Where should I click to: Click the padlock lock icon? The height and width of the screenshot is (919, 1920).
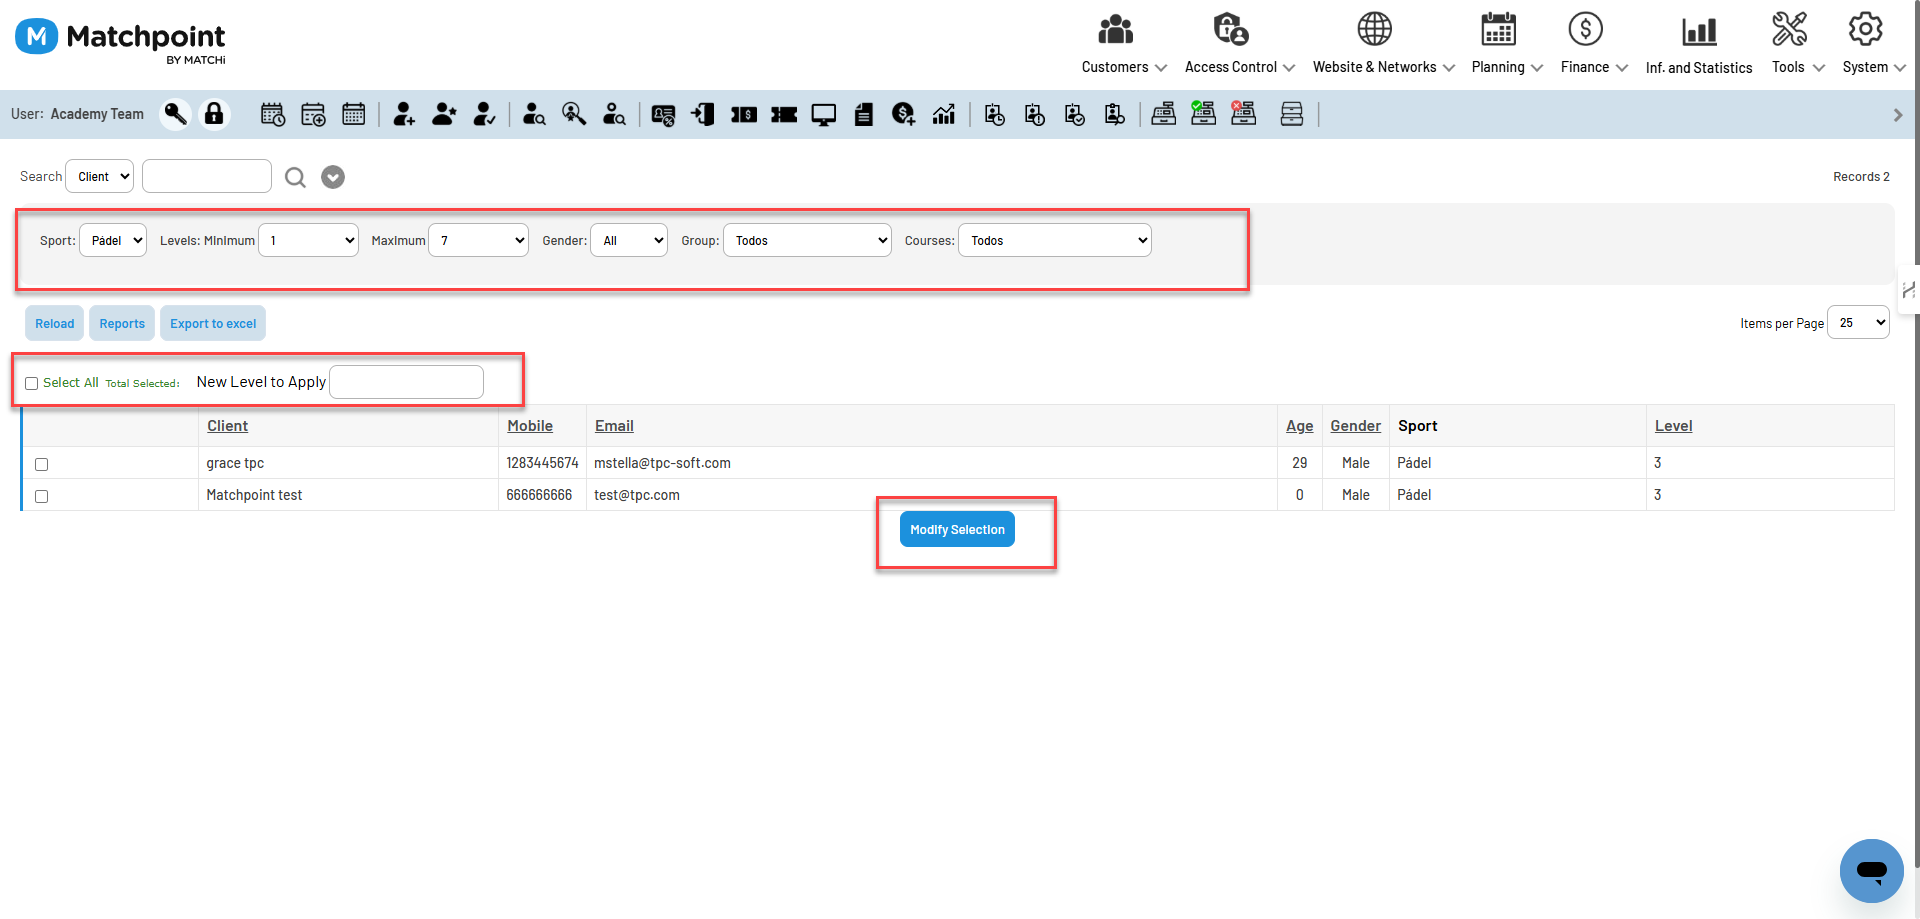[x=214, y=115]
